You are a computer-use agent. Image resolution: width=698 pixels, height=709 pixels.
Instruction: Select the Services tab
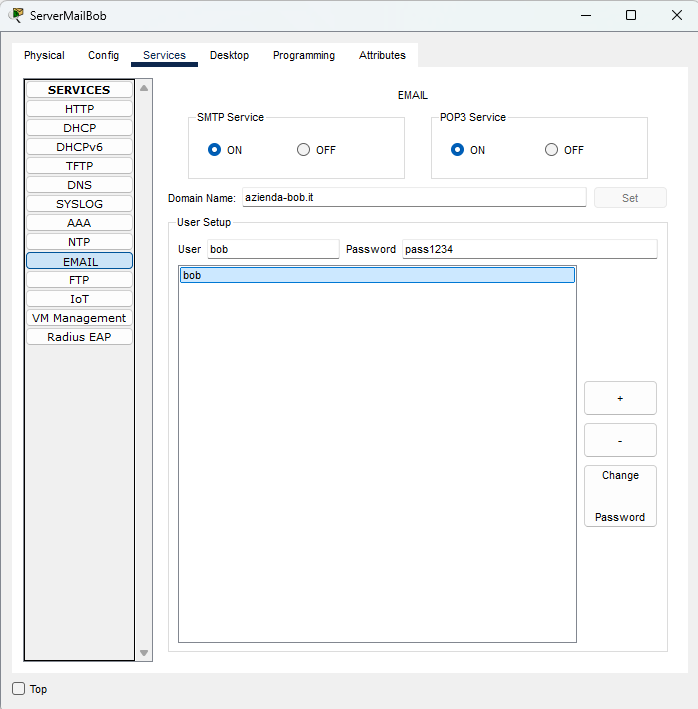[x=164, y=55]
